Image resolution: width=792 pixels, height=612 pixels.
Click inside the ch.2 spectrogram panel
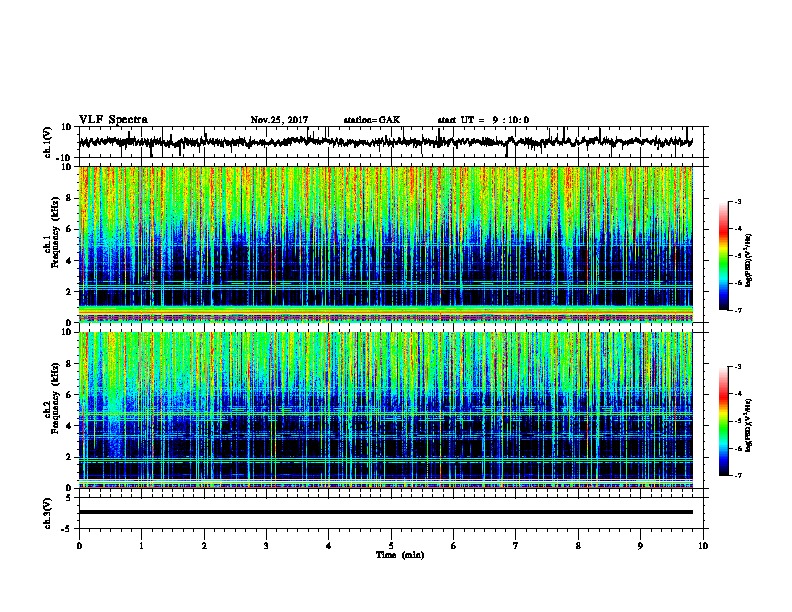(x=385, y=410)
